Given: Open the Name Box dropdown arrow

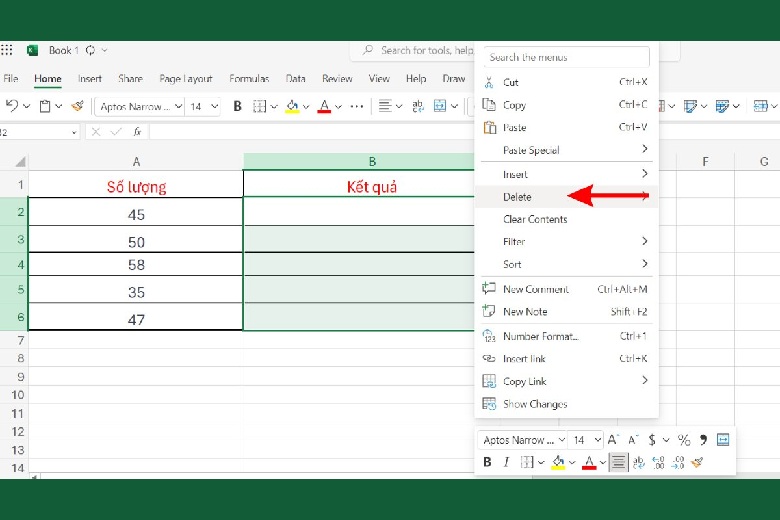Looking at the screenshot, I should (74, 132).
